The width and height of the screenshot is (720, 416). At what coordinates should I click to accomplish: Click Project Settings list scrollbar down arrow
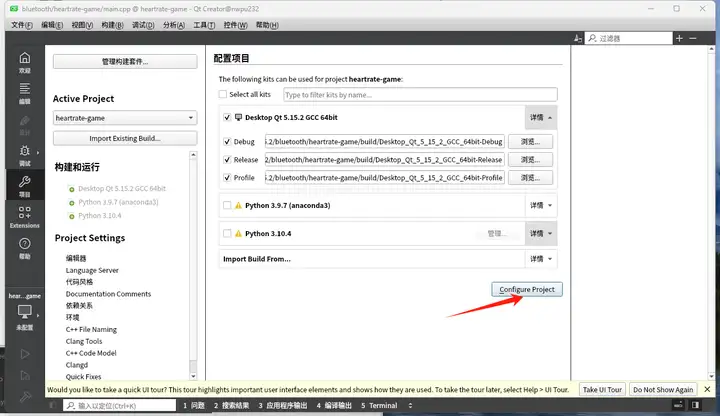pyautogui.click(x=193, y=376)
